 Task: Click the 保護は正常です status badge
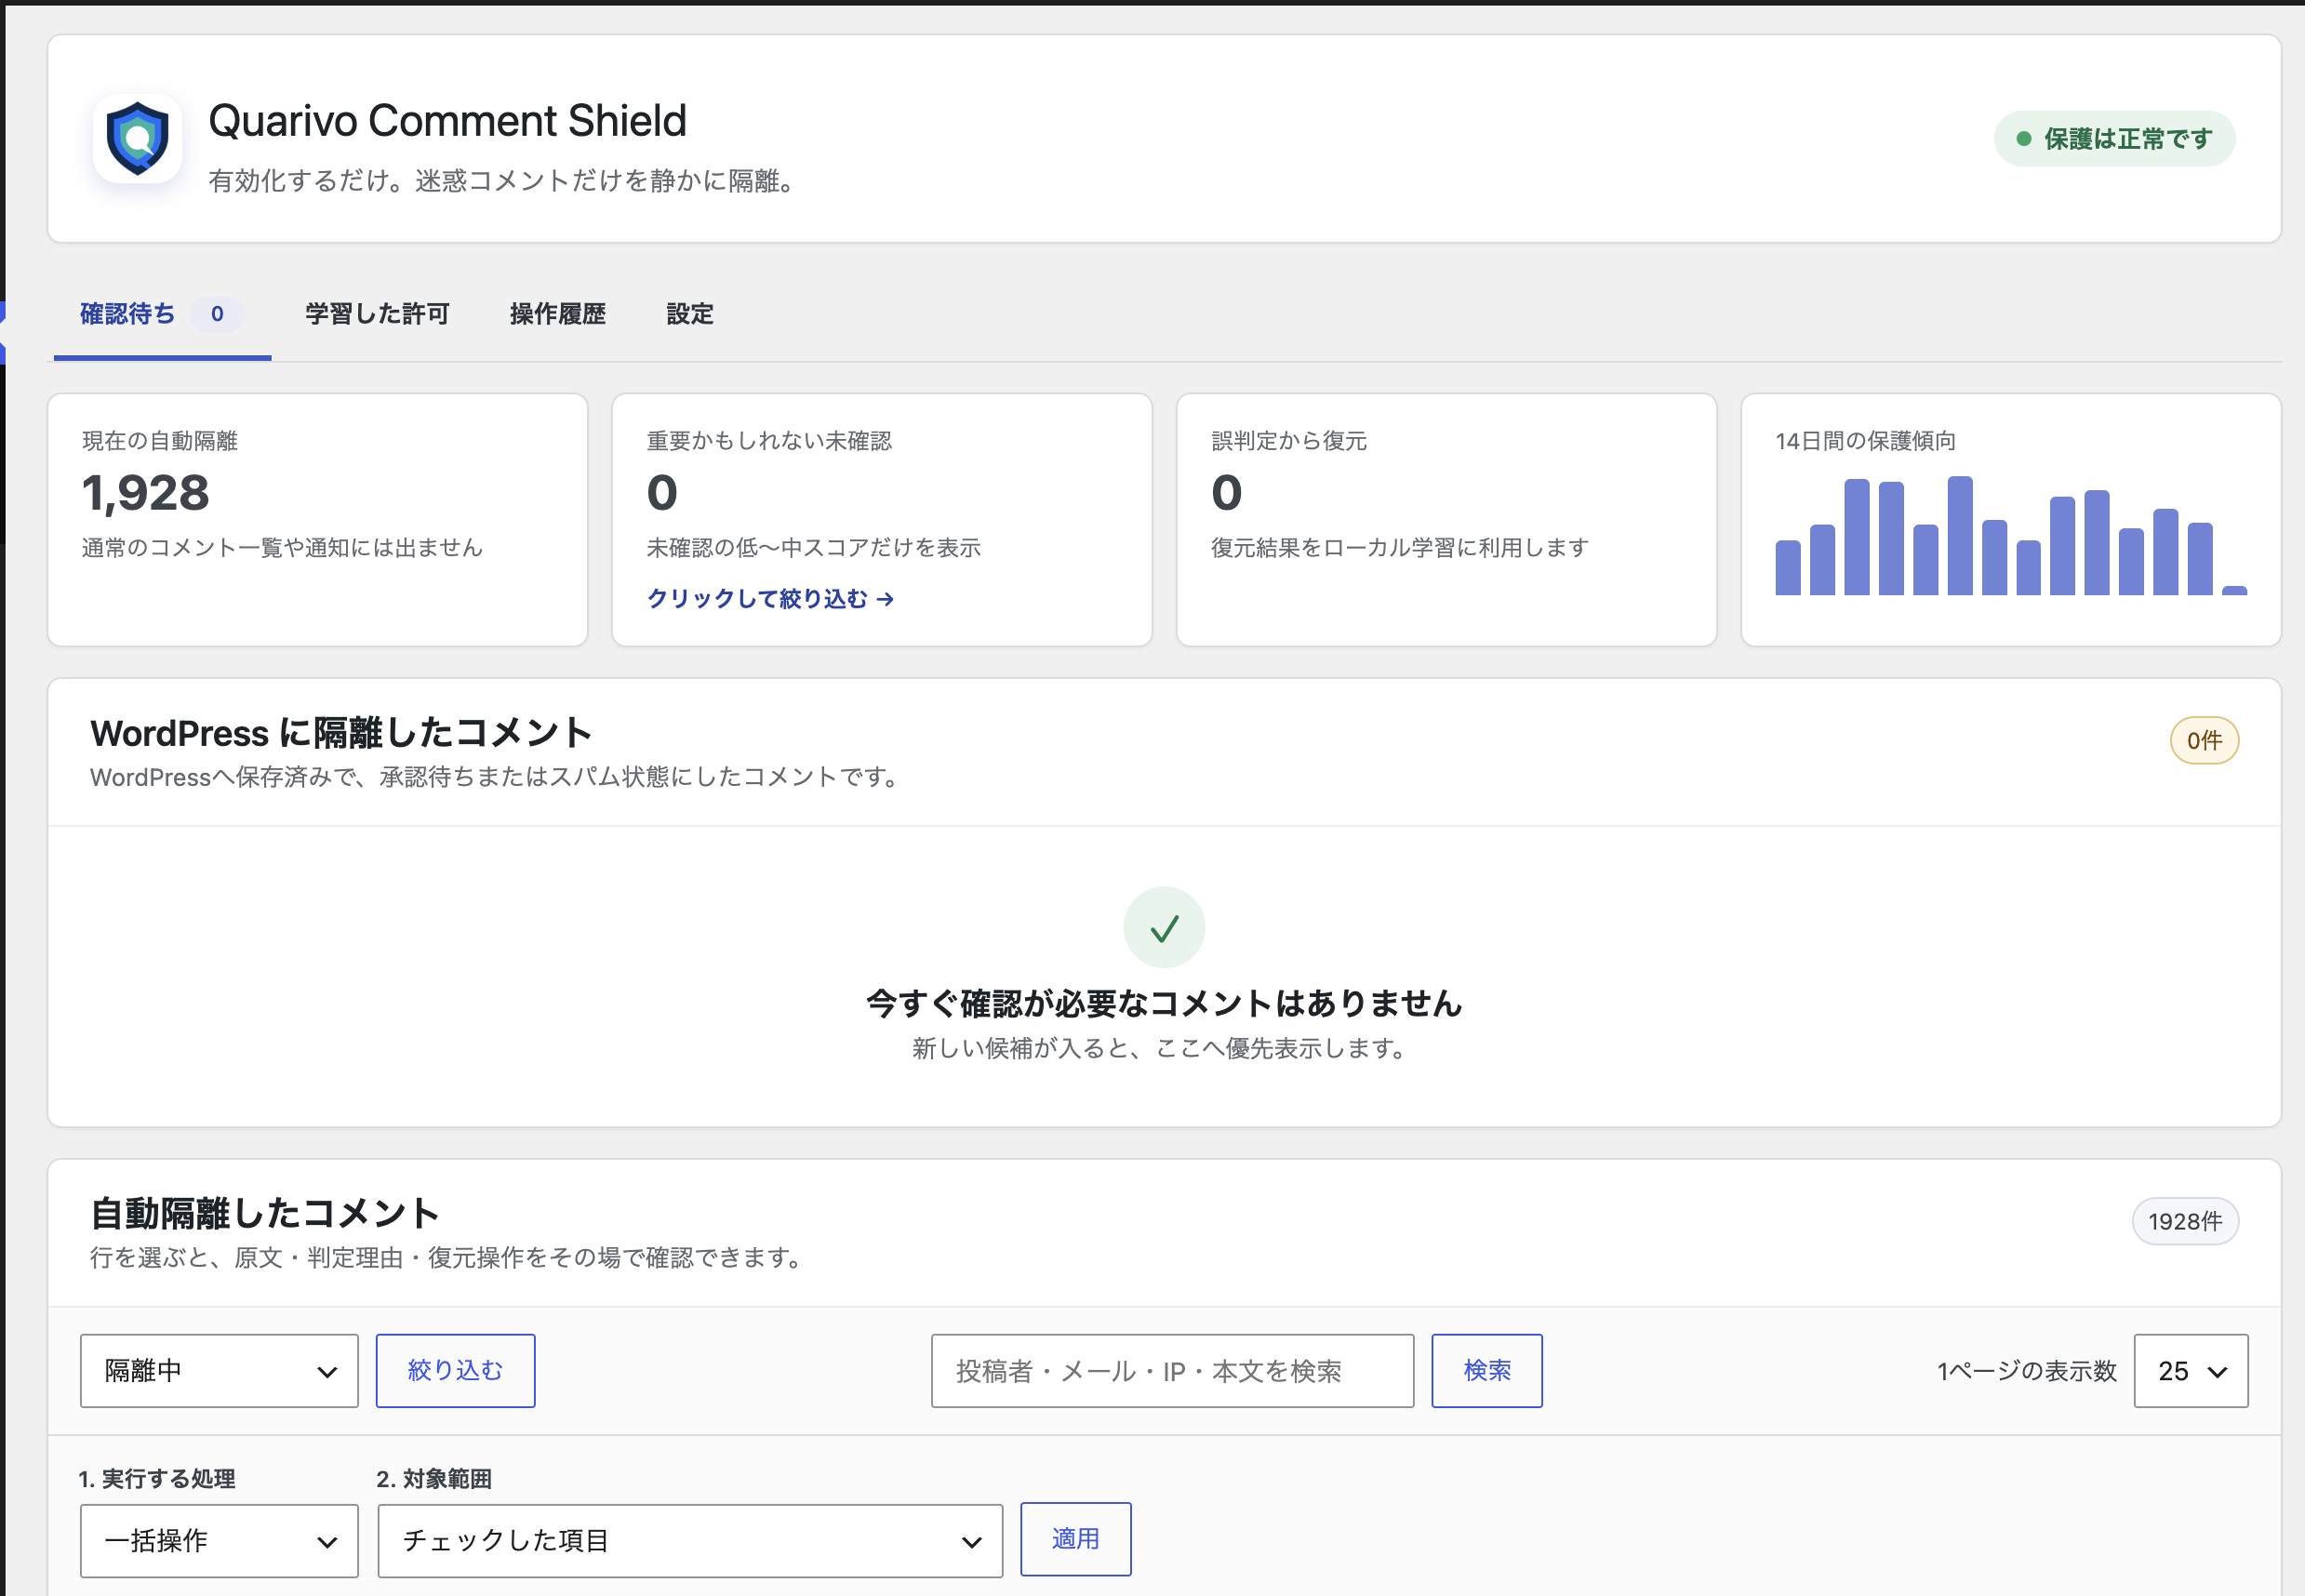[x=2114, y=139]
